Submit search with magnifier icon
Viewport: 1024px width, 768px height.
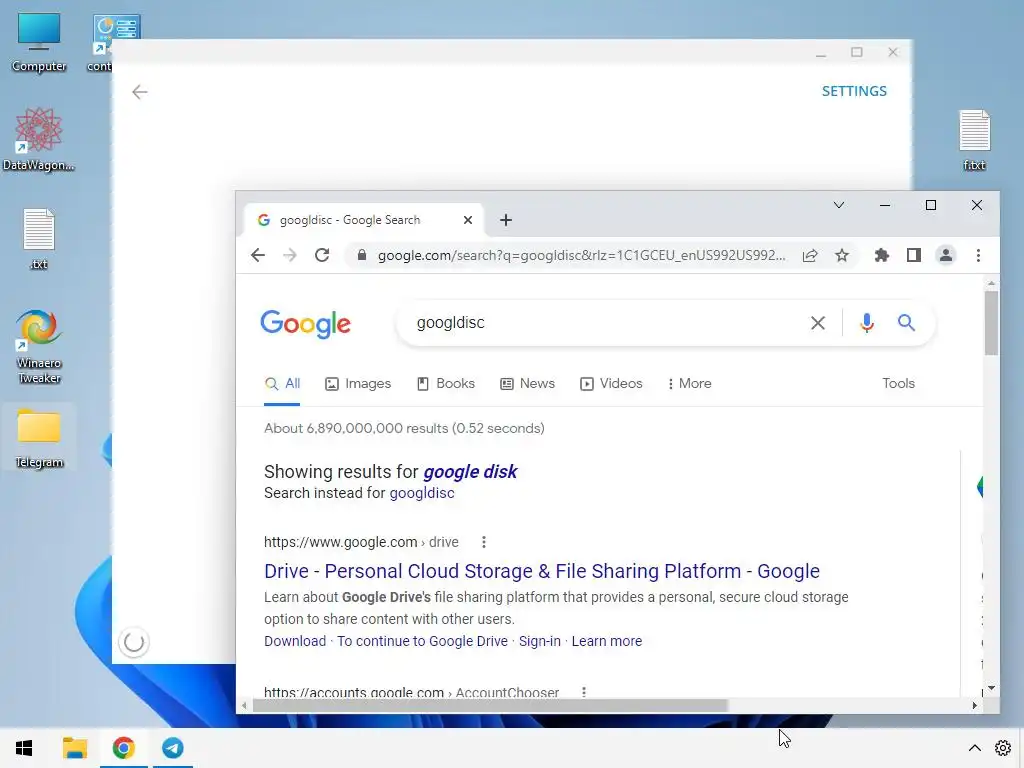click(906, 323)
